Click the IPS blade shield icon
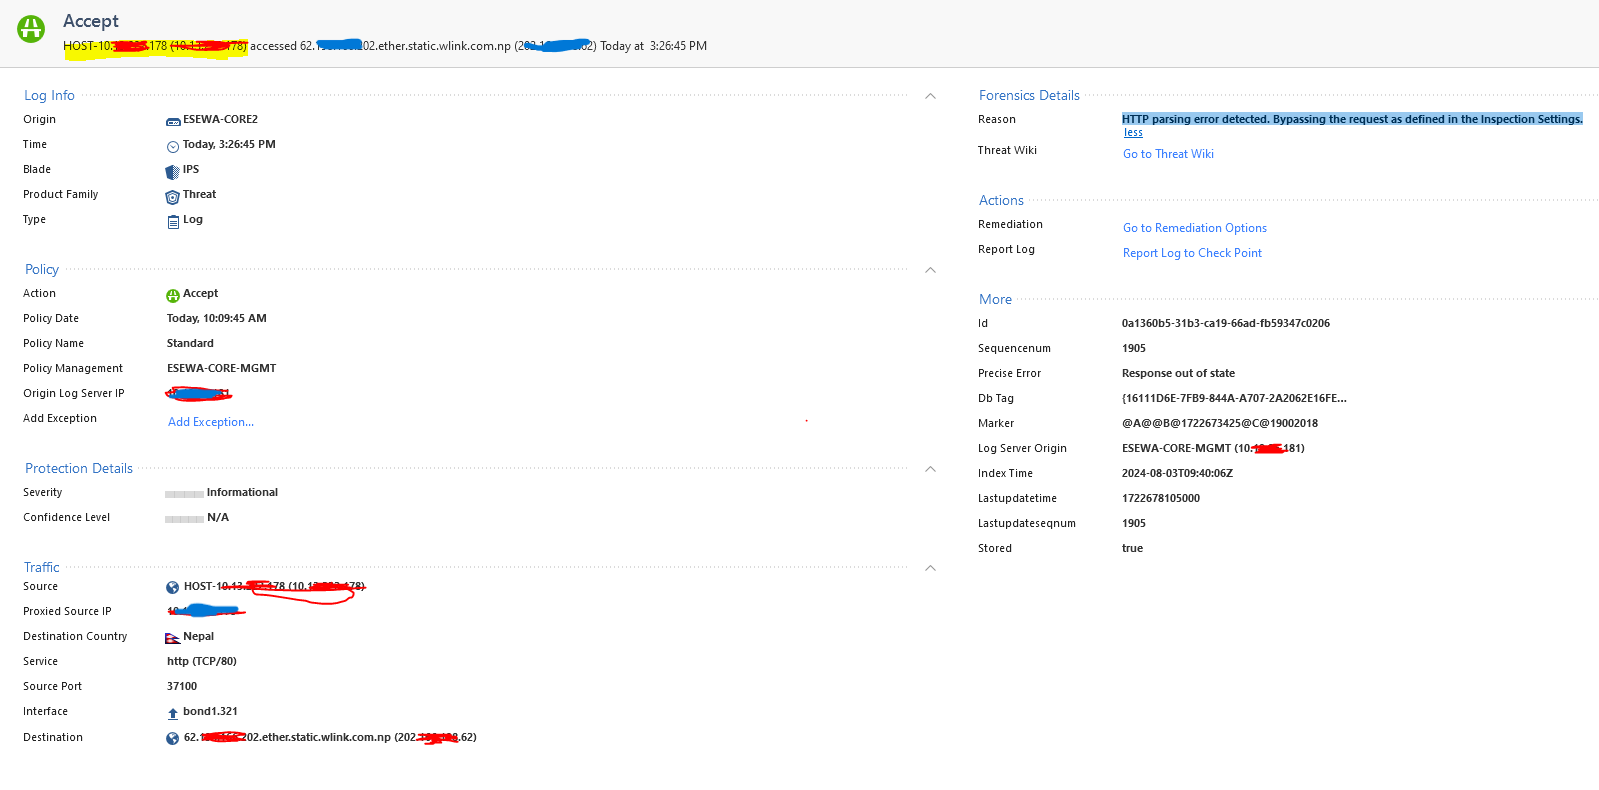Image resolution: width=1599 pixels, height=790 pixels. 172,171
